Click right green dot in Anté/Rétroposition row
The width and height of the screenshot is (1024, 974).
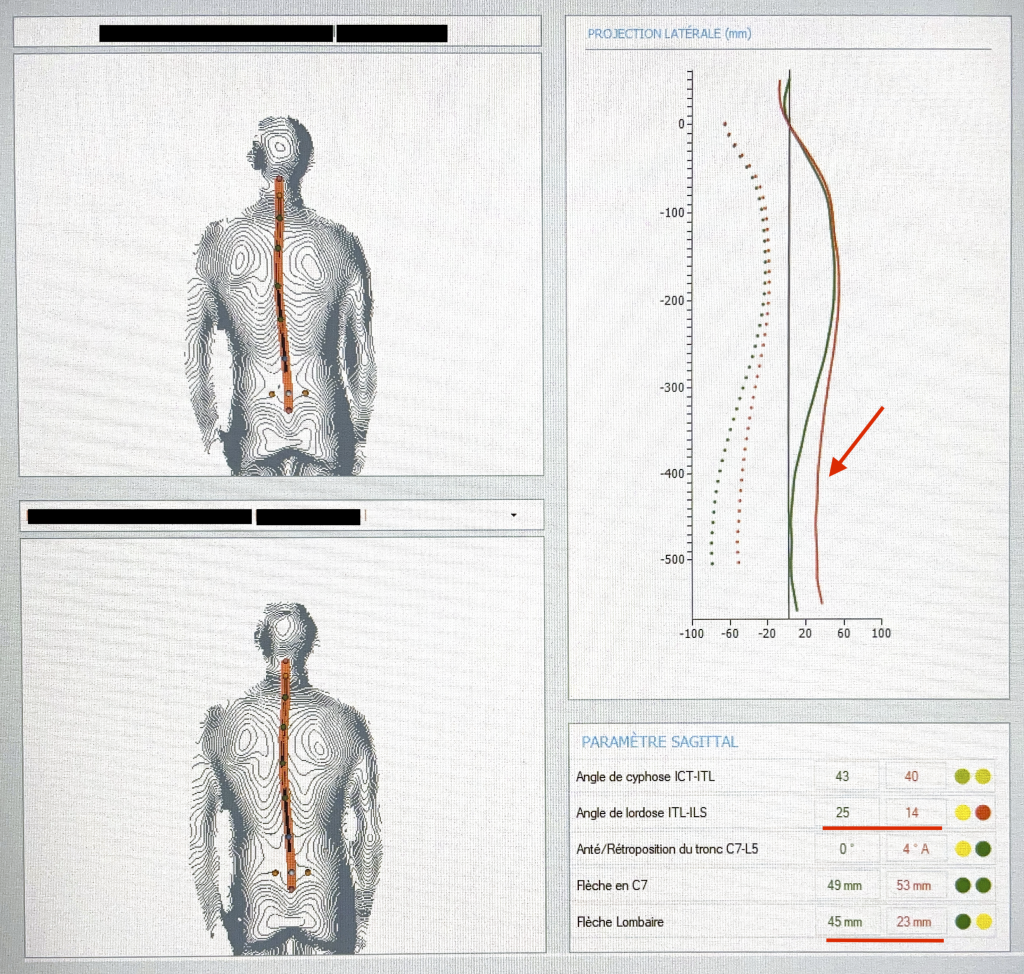pyautogui.click(x=983, y=850)
